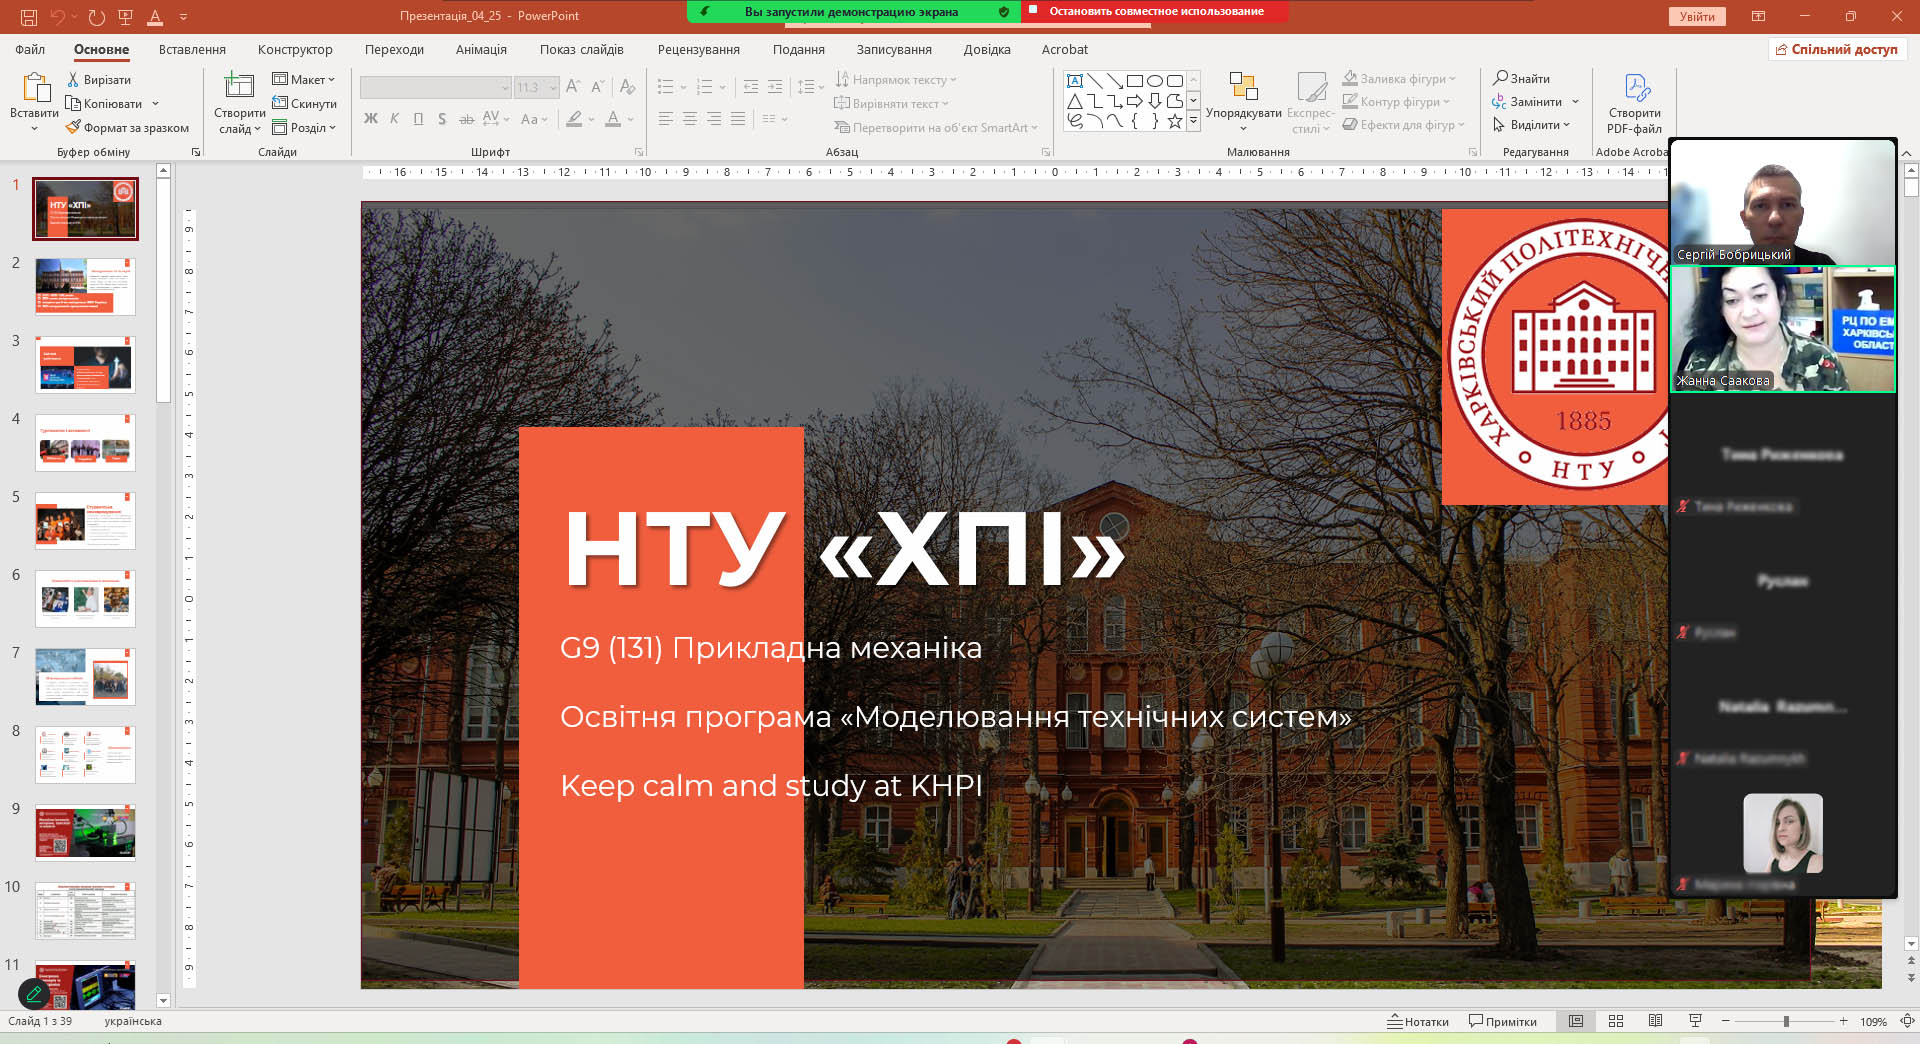The width and height of the screenshot is (1920, 1044).
Task: Toggle Normal view button in status bar
Action: coord(1576,1021)
